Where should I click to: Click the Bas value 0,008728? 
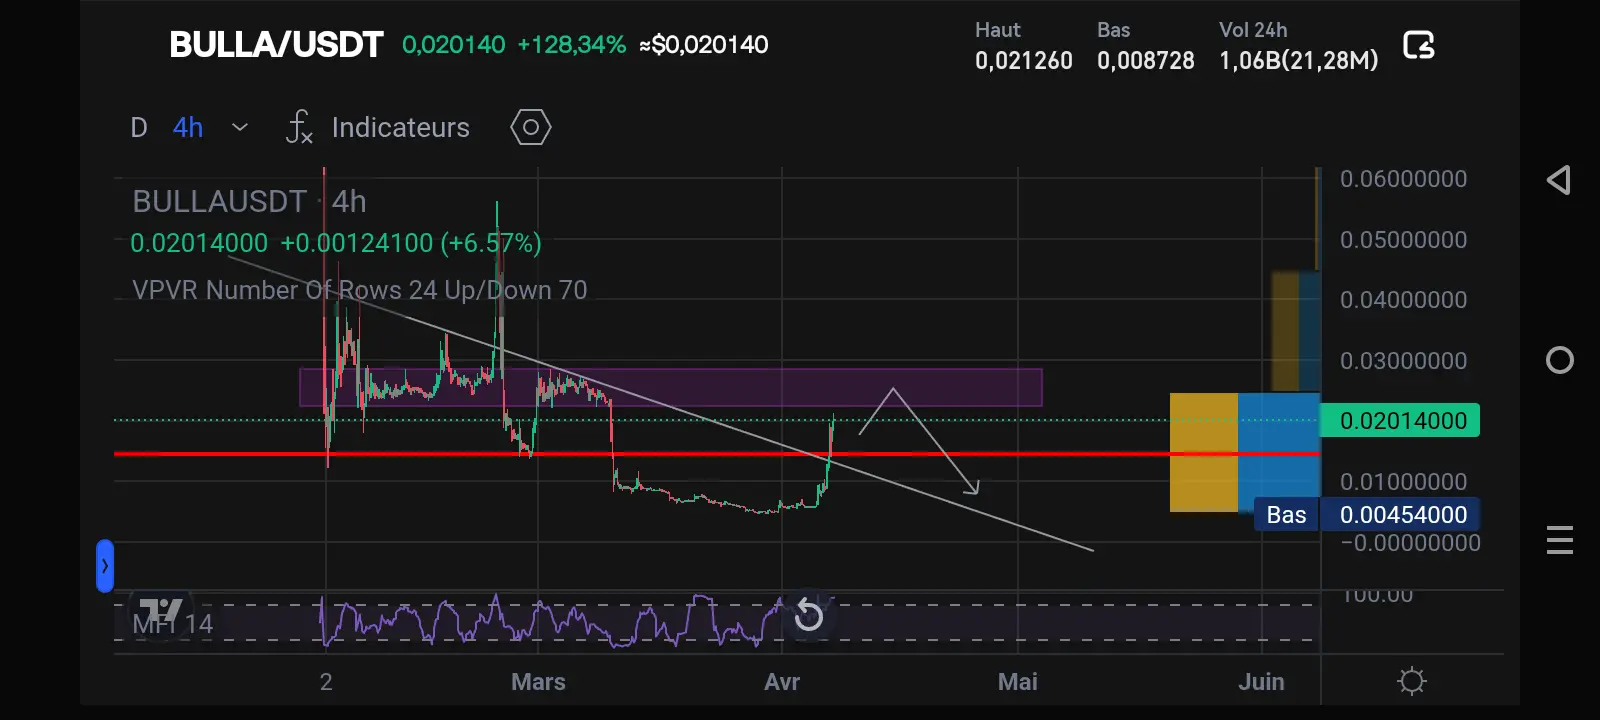(1146, 61)
